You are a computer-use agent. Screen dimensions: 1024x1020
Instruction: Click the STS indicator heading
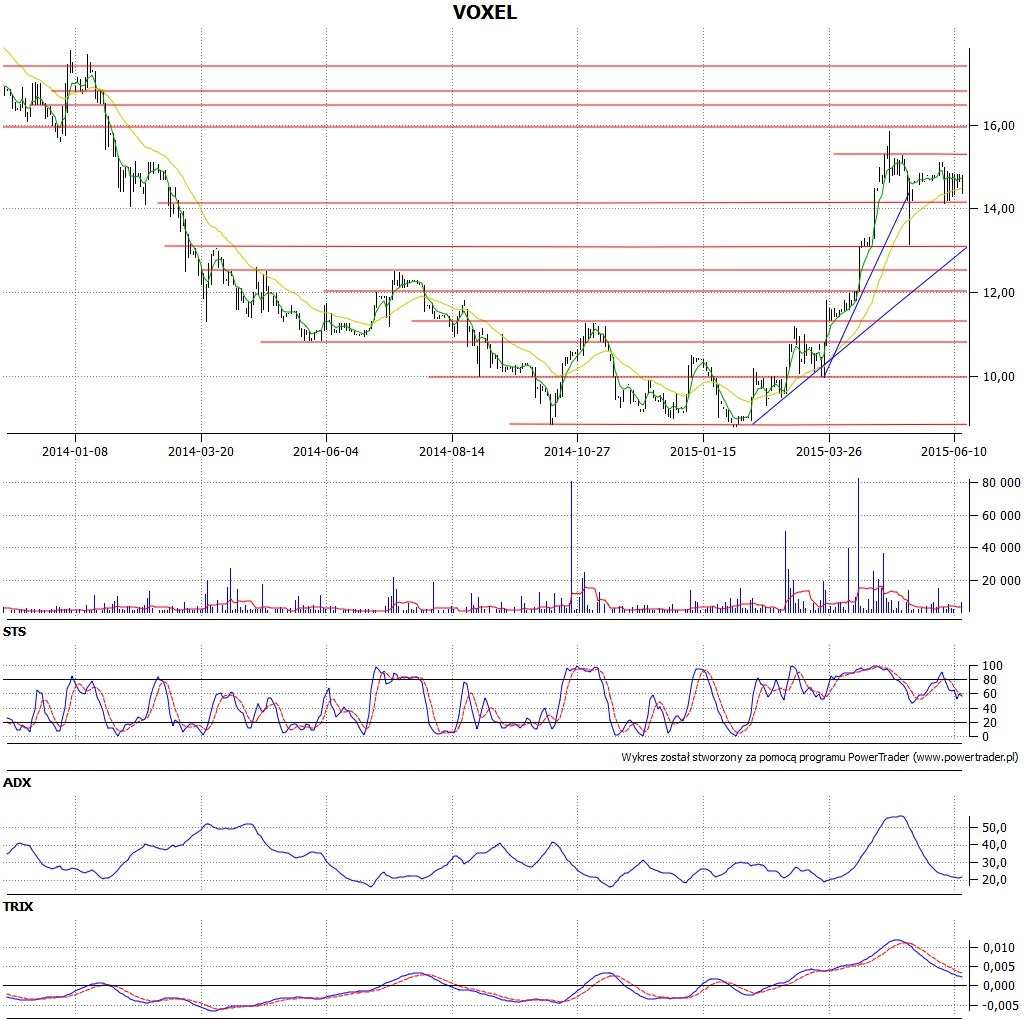pyautogui.click(x=15, y=631)
